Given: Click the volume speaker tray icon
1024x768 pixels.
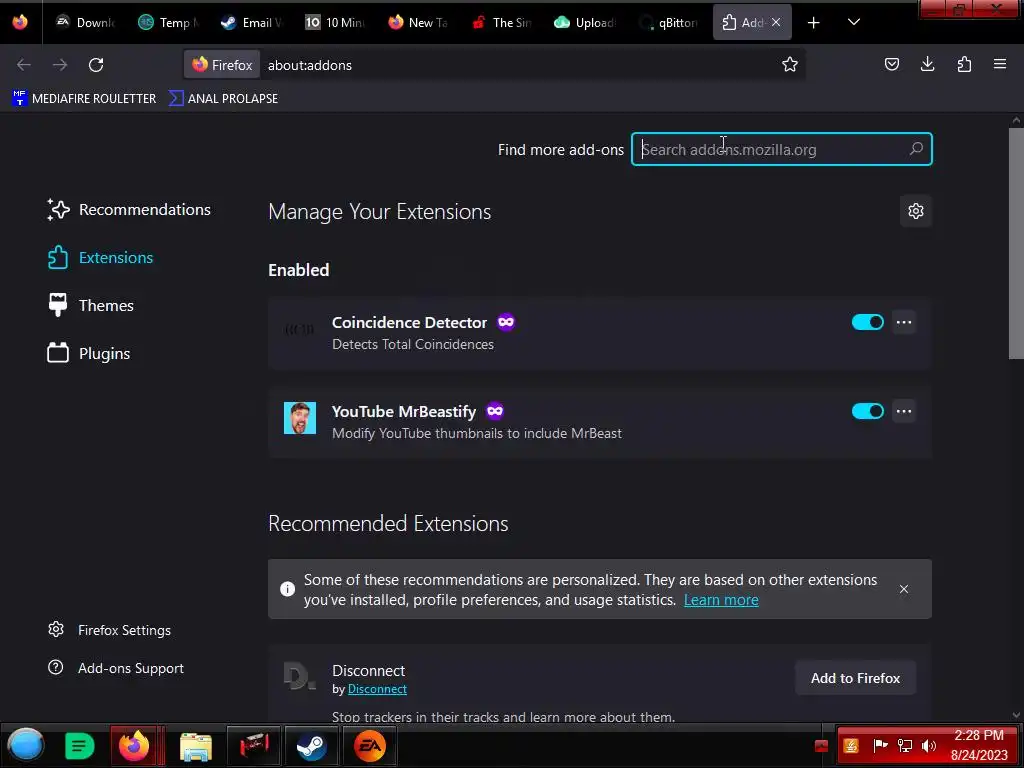Looking at the screenshot, I should pos(929,746).
